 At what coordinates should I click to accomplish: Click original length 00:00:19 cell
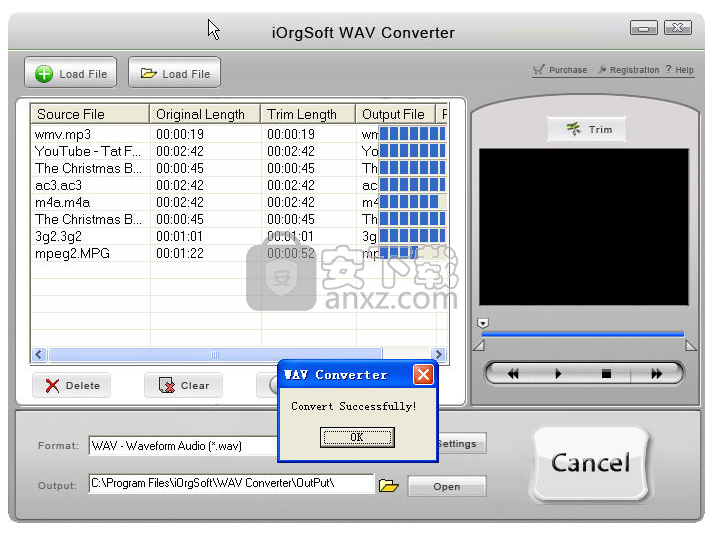pos(180,134)
